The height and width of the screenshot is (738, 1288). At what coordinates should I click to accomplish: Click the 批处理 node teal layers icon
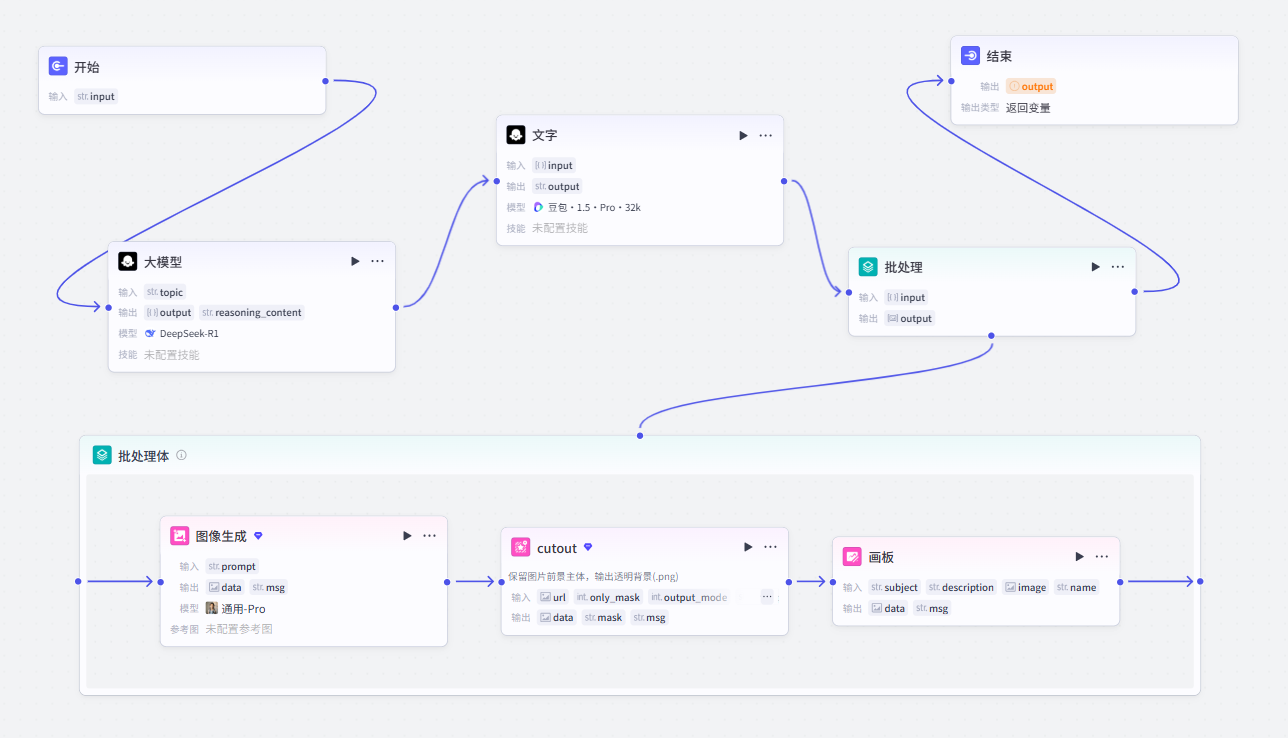[x=868, y=267]
